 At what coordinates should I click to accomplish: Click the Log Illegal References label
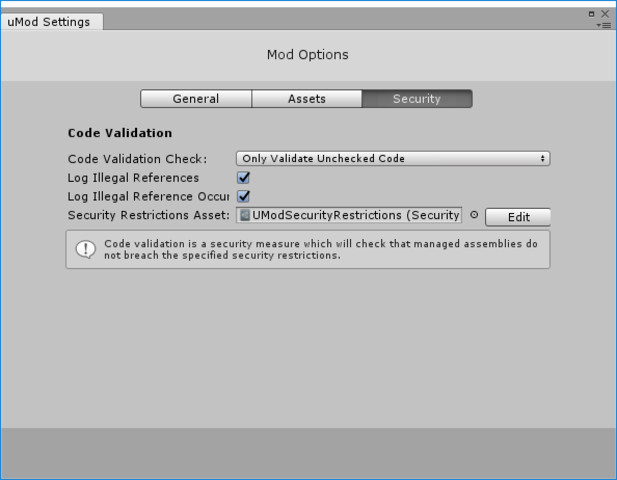(133, 178)
